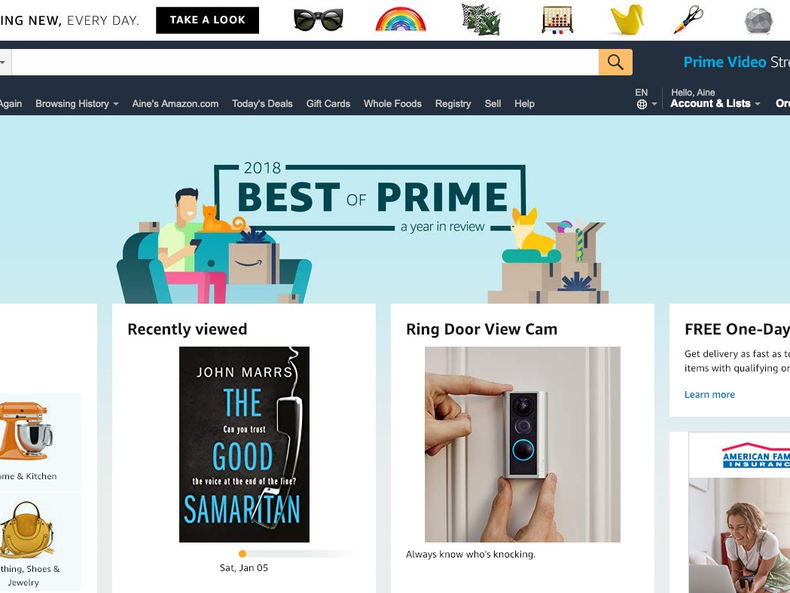Click the TAKE A LOOK button
Image resolution: width=790 pixels, height=593 pixels.
(x=208, y=20)
